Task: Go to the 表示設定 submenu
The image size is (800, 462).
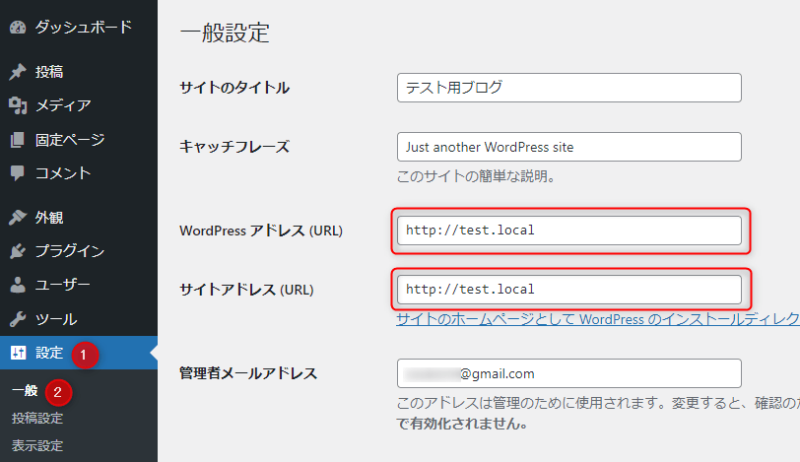Action: tap(37, 445)
